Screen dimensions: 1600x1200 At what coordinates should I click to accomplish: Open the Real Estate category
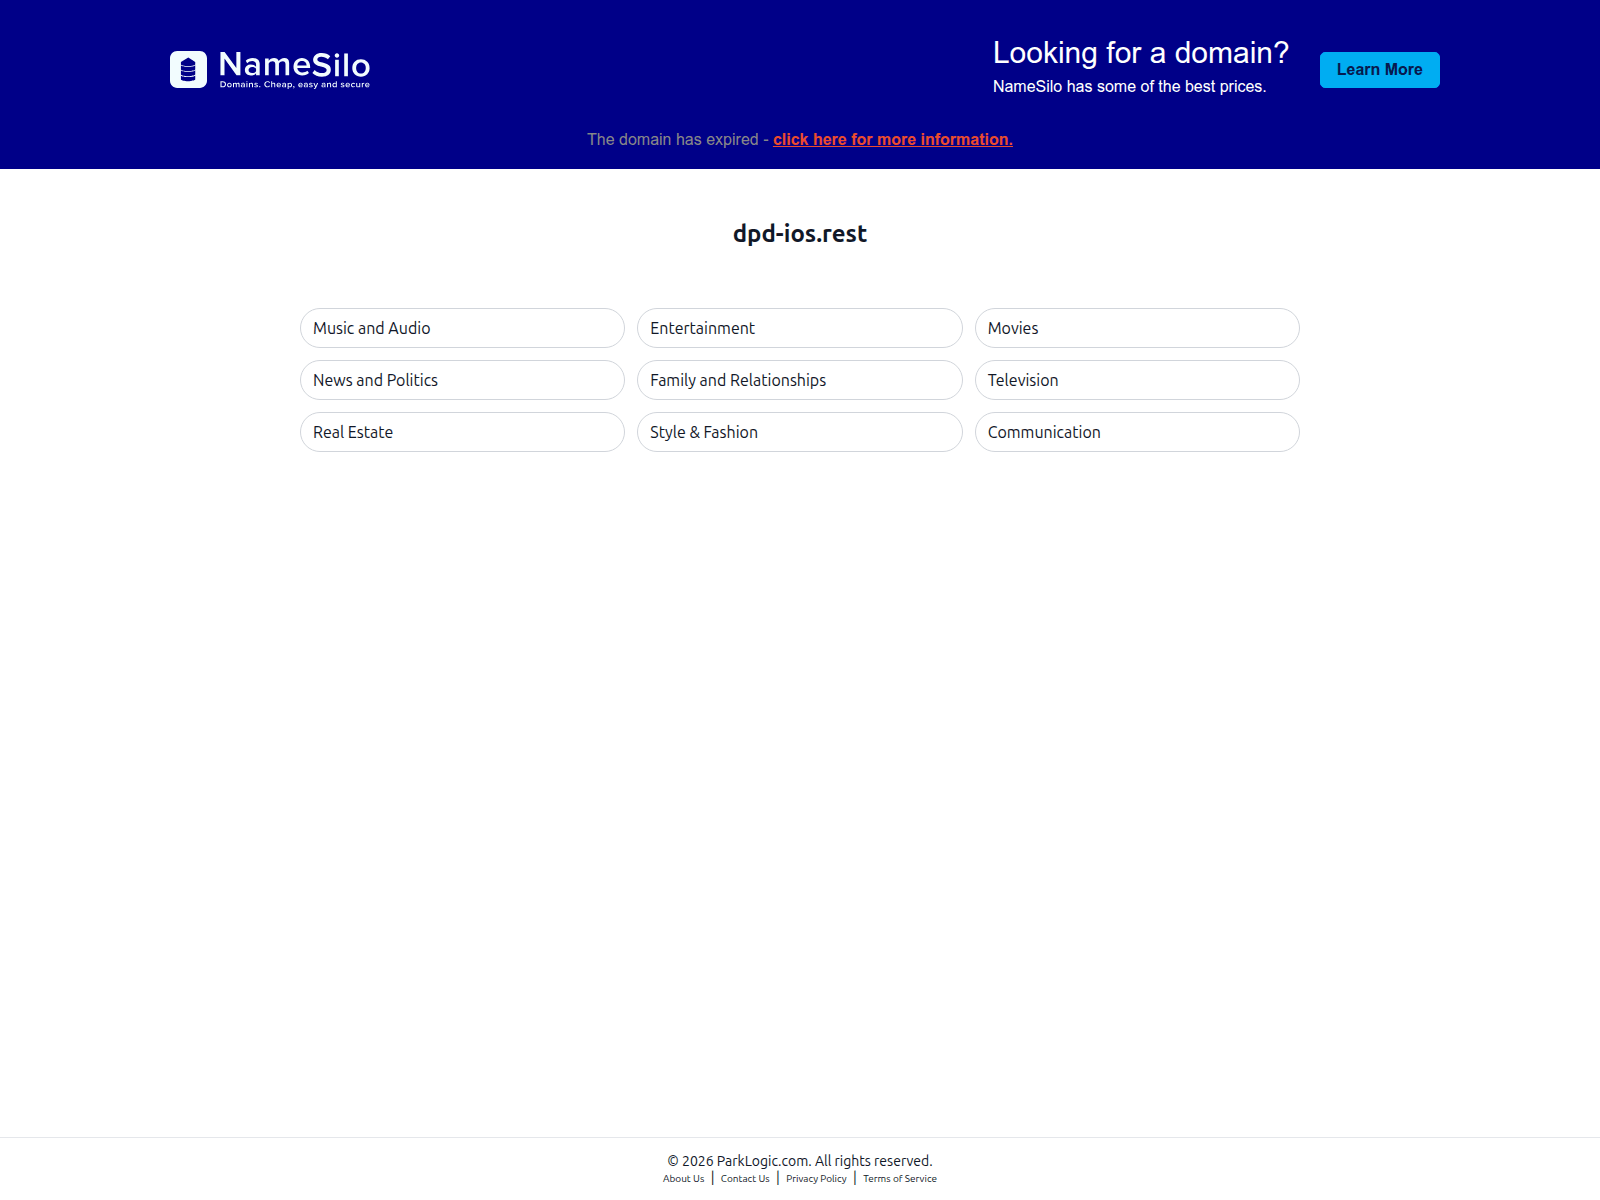(x=462, y=432)
